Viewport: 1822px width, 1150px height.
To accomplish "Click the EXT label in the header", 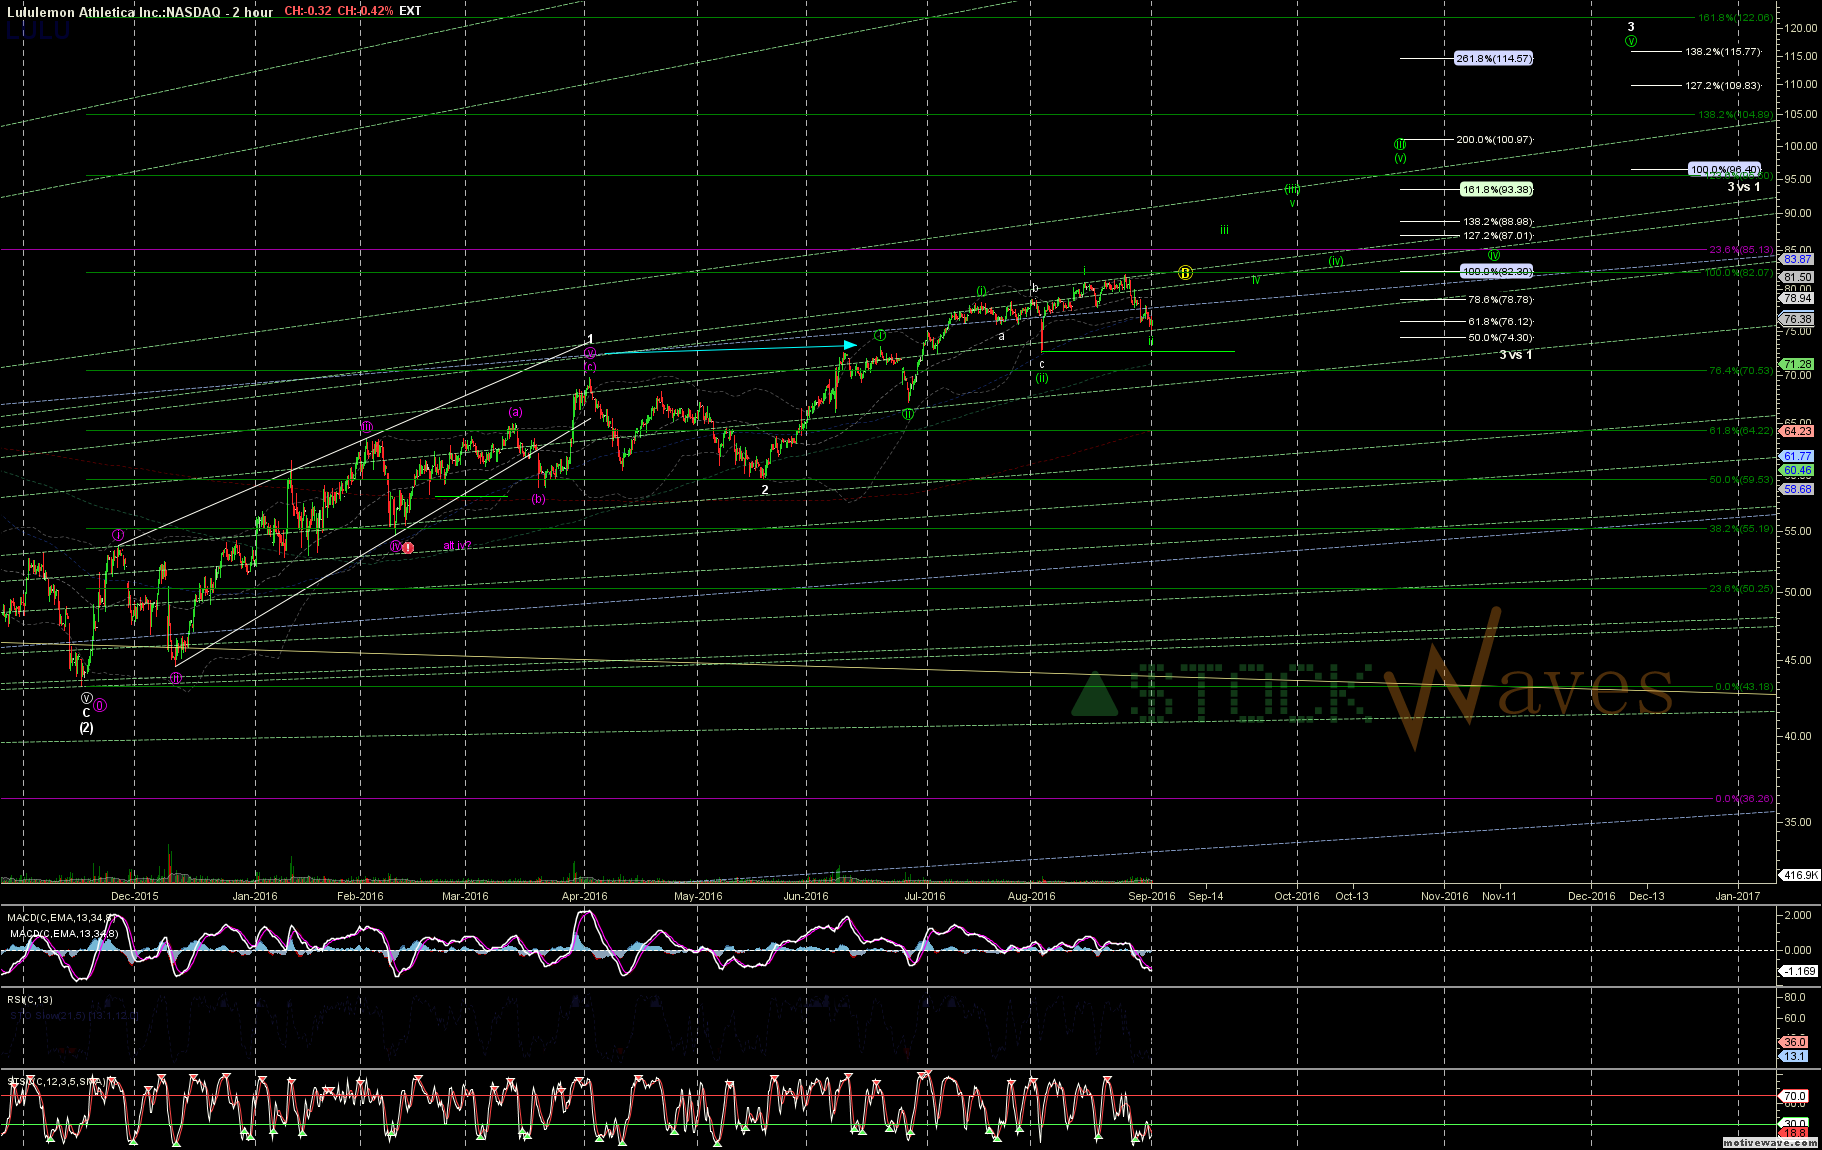I will [410, 11].
